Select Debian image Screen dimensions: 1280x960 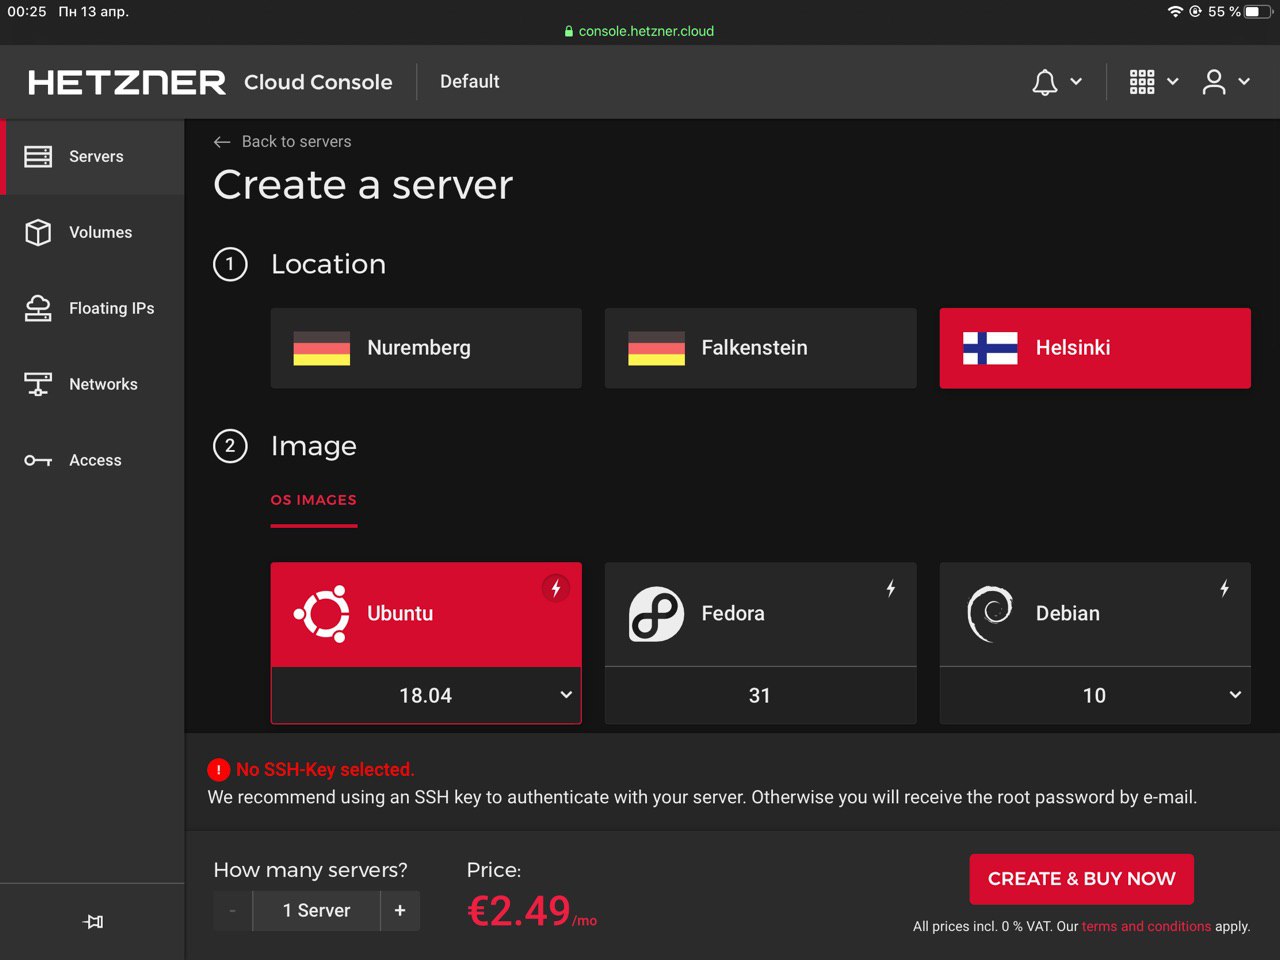(x=1095, y=614)
